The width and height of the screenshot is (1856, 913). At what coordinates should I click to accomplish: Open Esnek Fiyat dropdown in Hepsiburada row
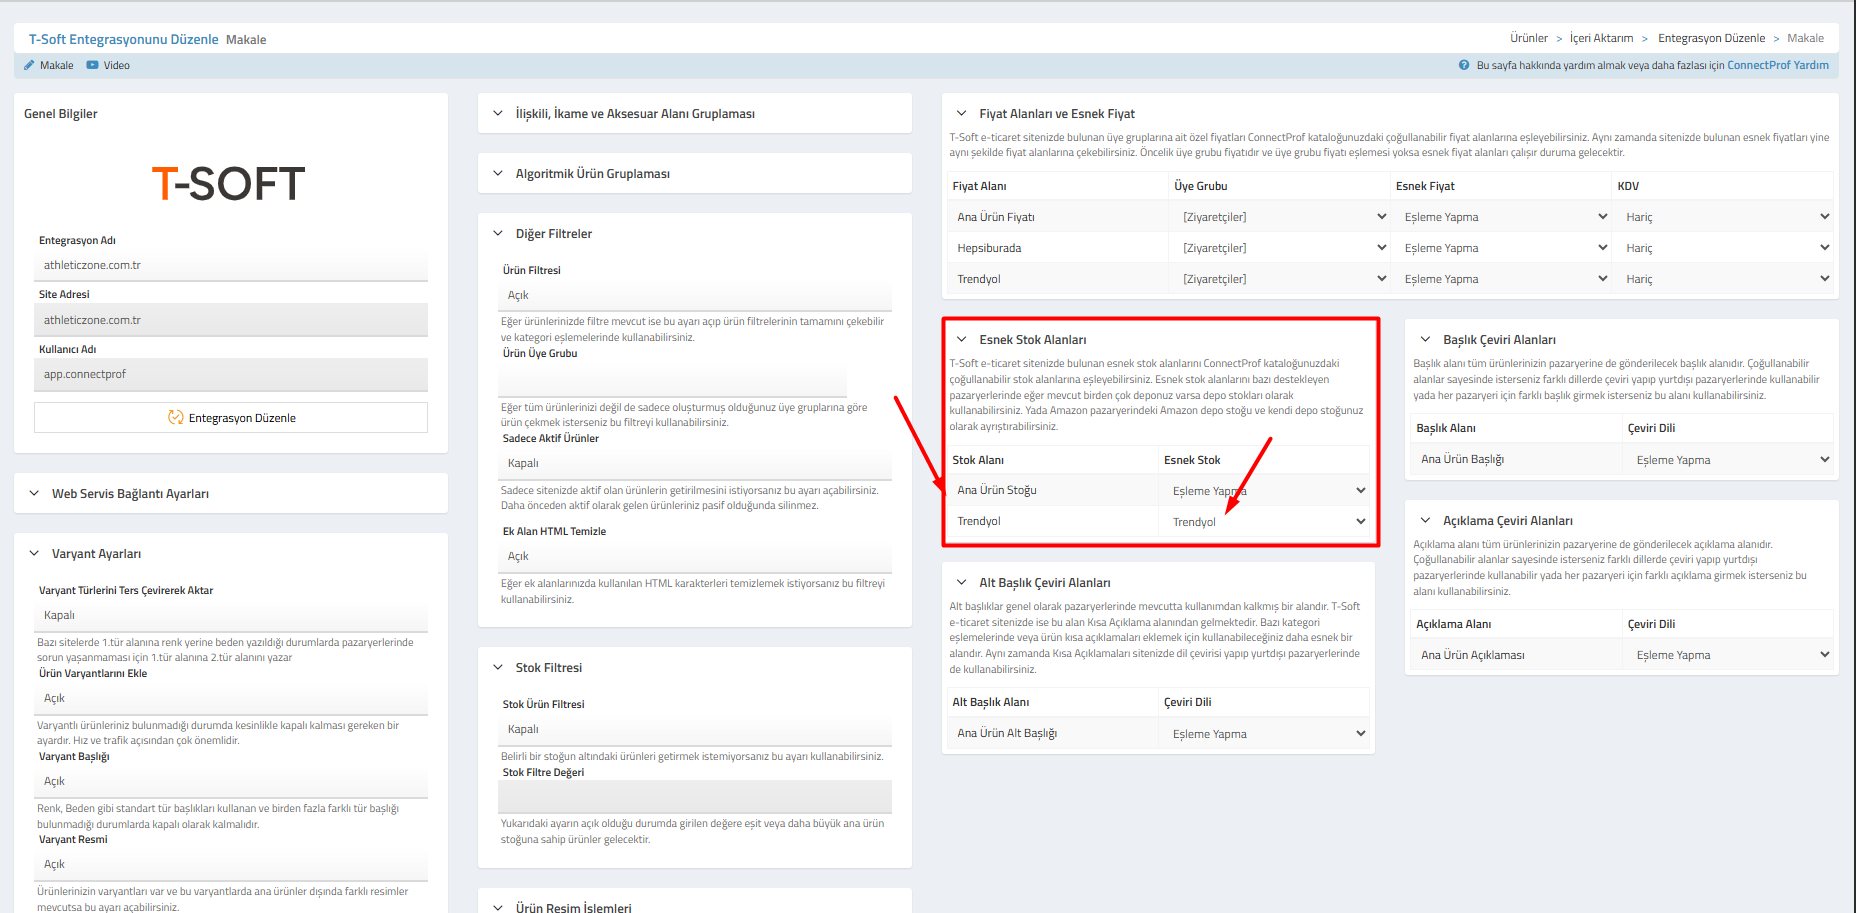tap(1501, 248)
